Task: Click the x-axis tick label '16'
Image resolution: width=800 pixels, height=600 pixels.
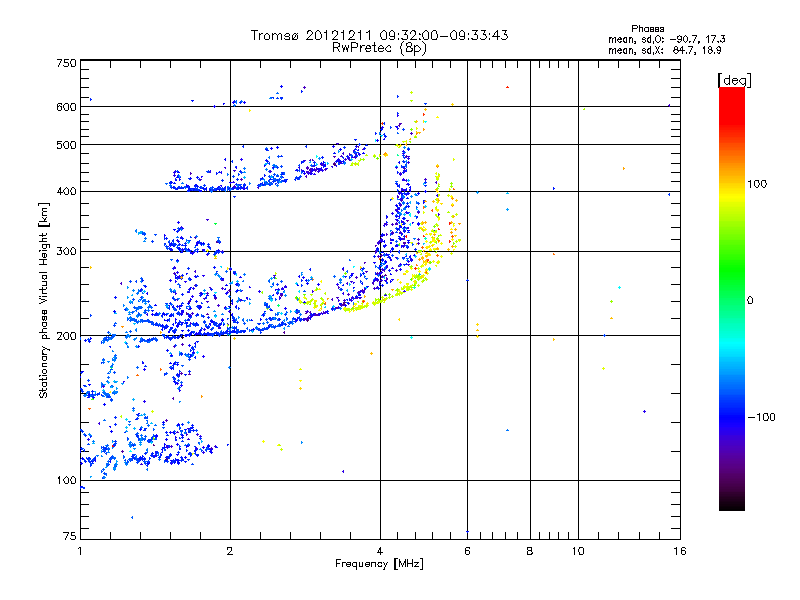Action: click(680, 551)
